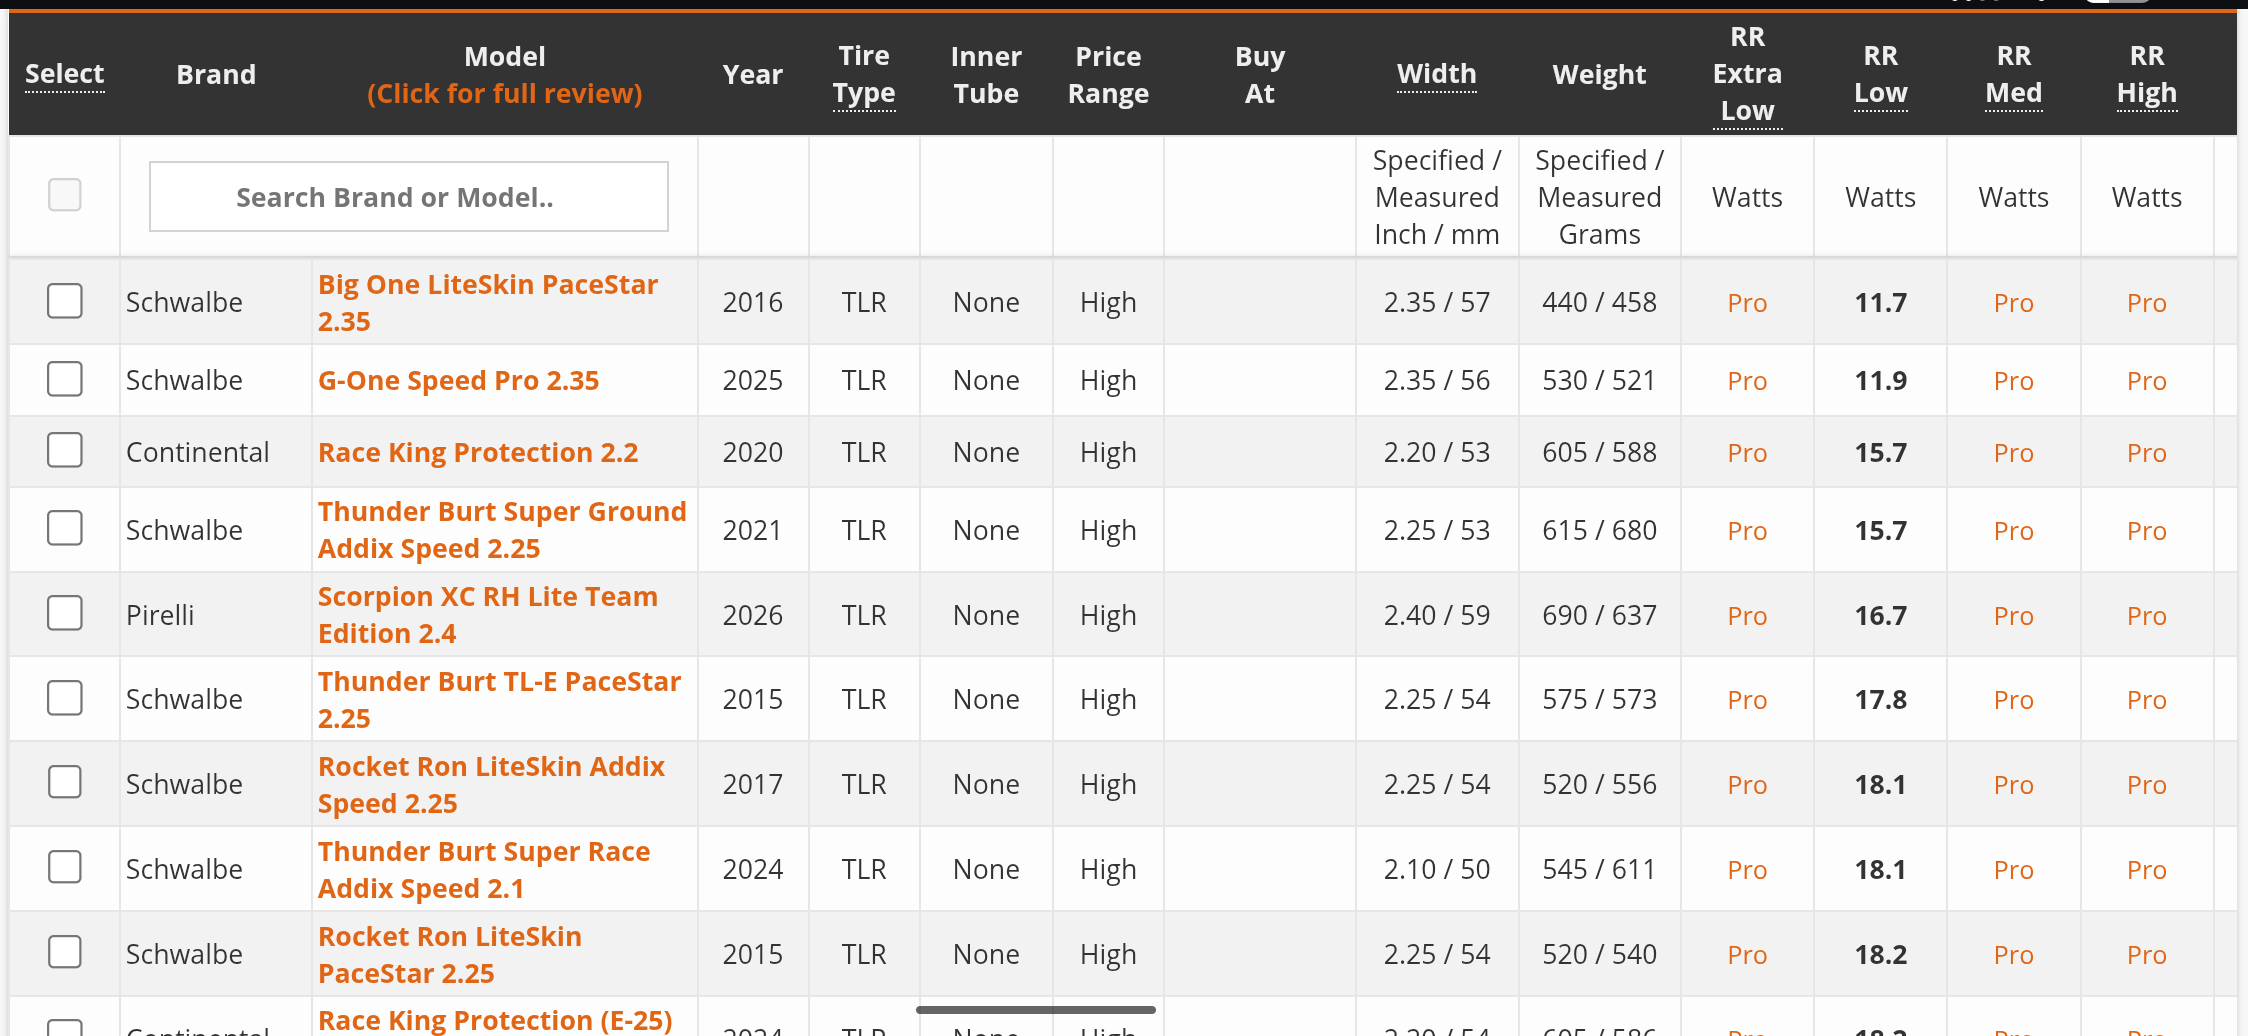Click RR High Pro link for Thunder Burt Super Race
This screenshot has width=2248, height=1036.
tap(2147, 870)
